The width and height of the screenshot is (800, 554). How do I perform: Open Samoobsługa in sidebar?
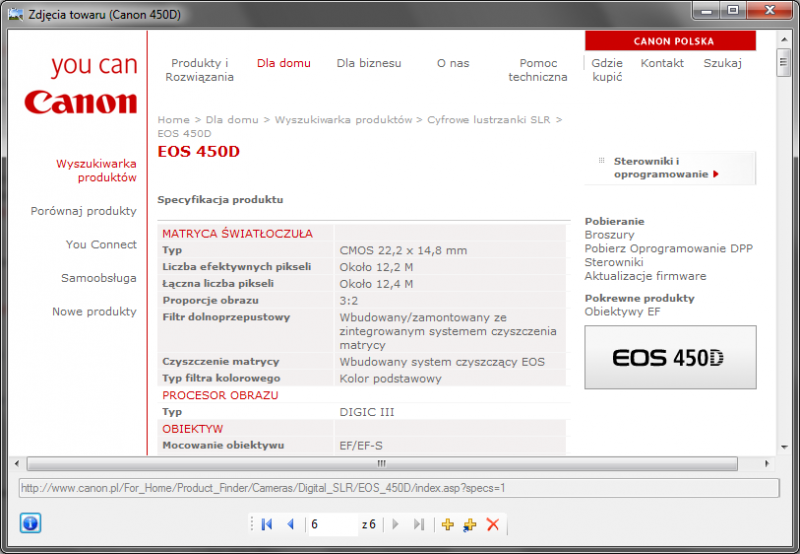click(x=99, y=278)
